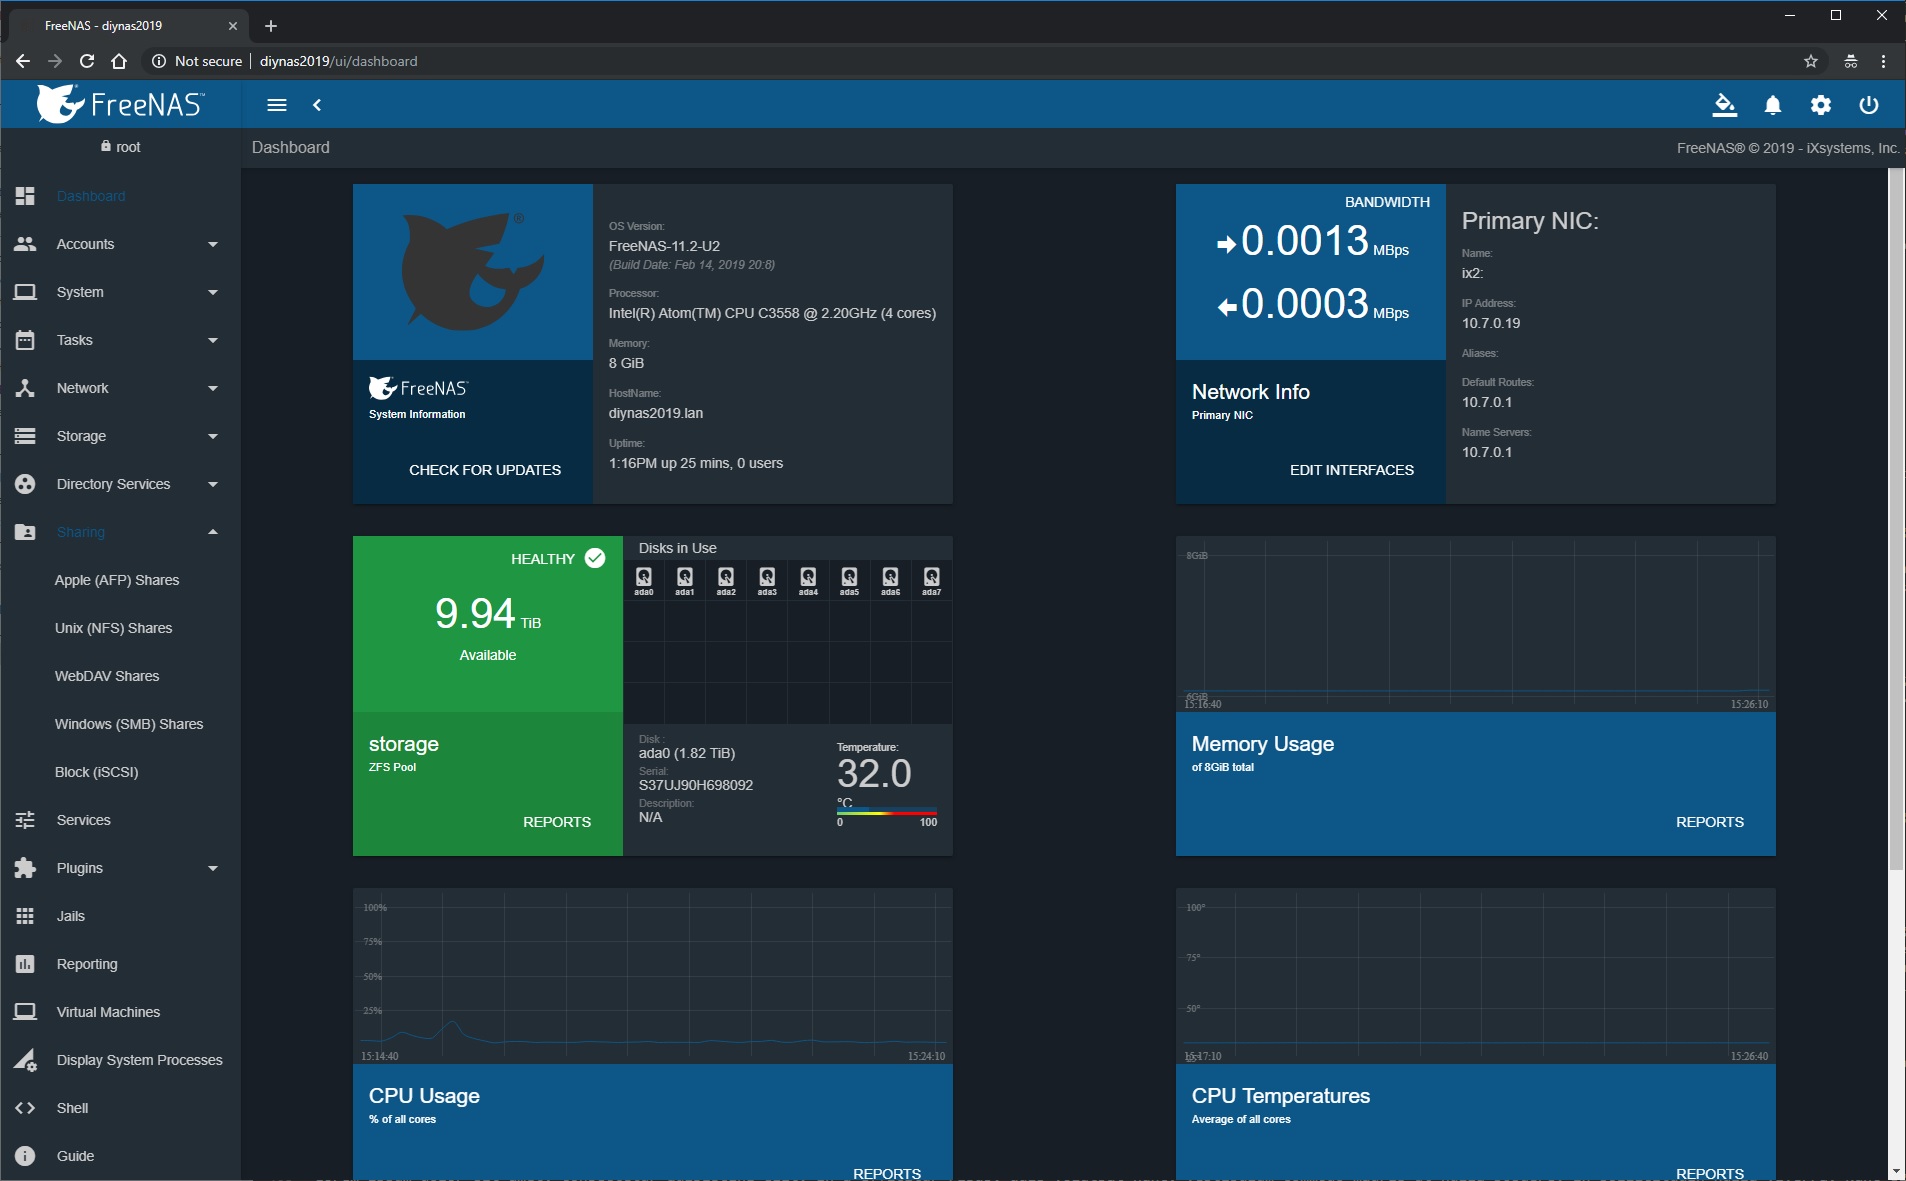1906x1181 pixels.
Task: Reload the page in browser
Action: pyautogui.click(x=87, y=61)
